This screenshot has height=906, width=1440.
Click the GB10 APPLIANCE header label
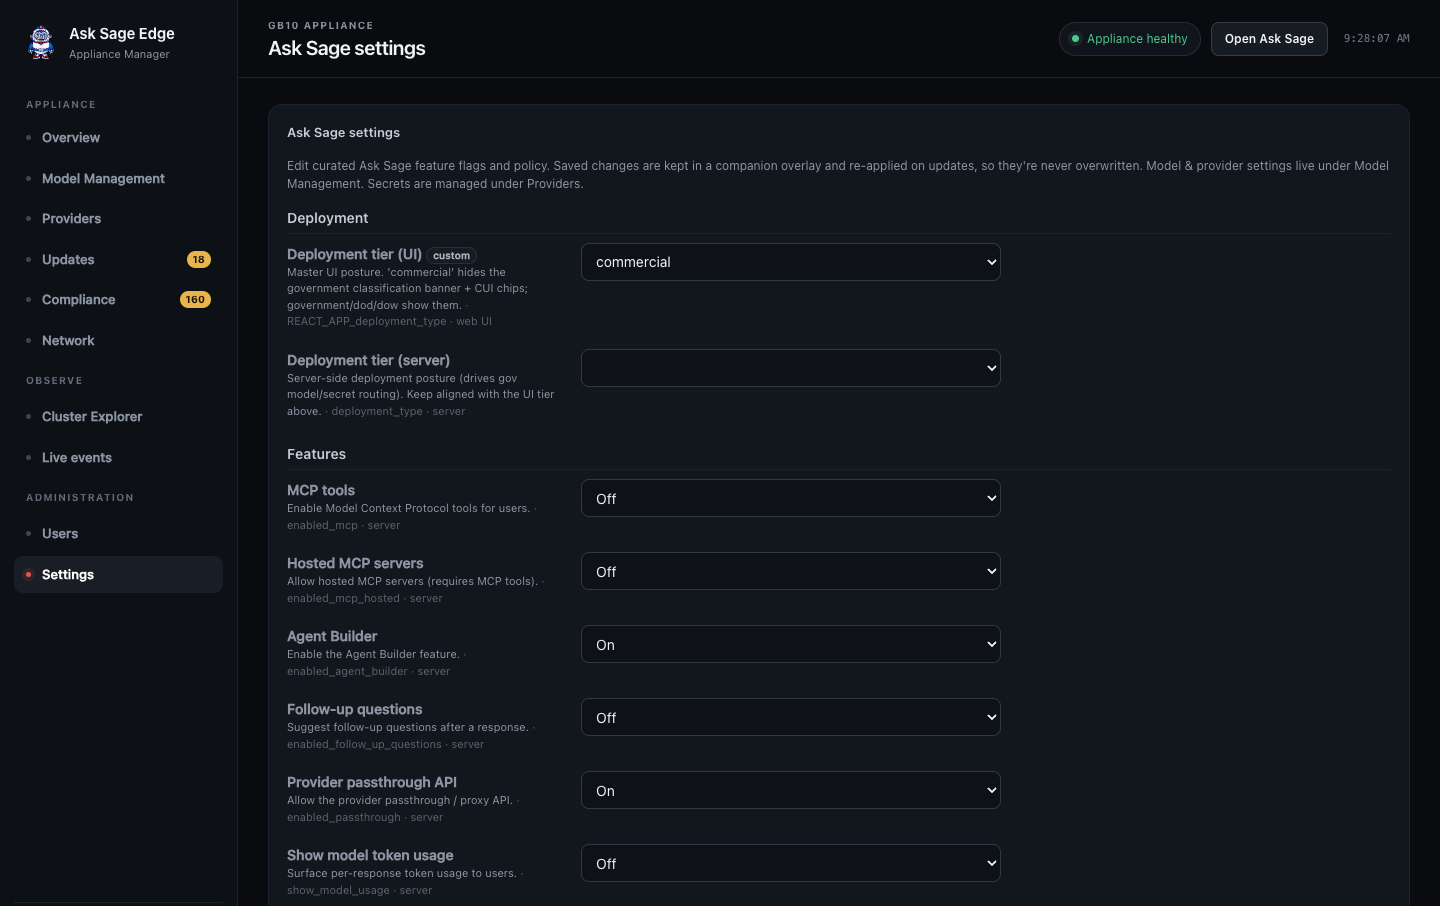pos(320,26)
